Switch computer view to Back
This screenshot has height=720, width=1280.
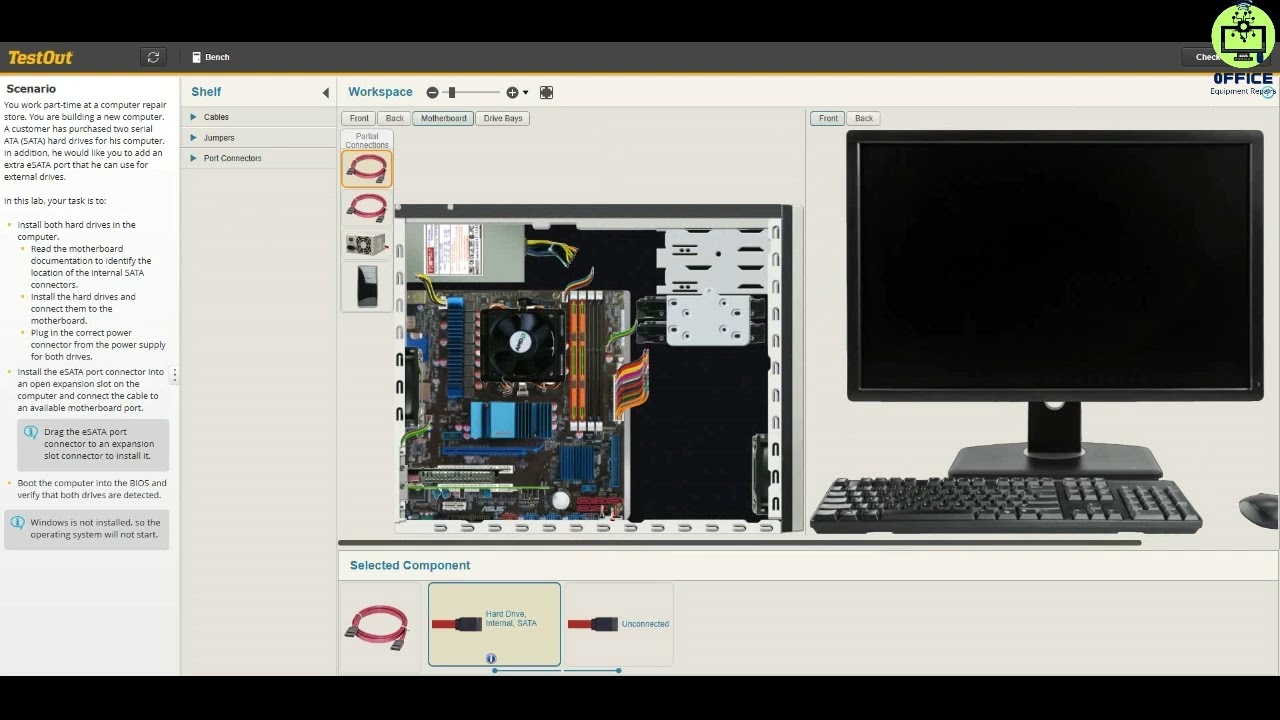point(394,118)
